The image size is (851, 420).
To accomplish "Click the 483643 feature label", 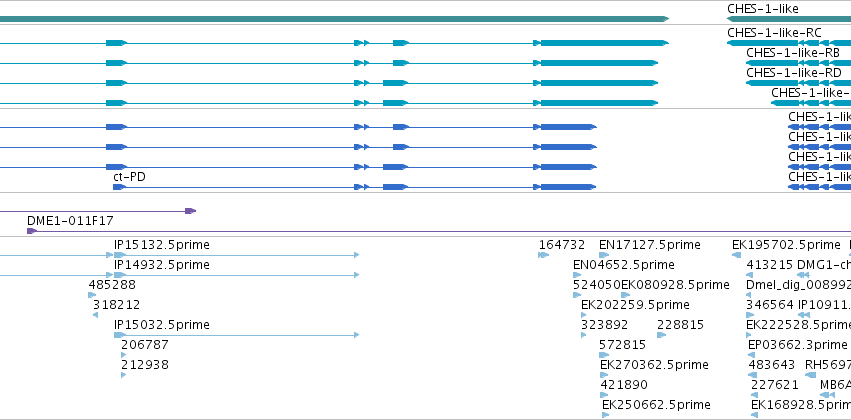I will pyautogui.click(x=772, y=365).
